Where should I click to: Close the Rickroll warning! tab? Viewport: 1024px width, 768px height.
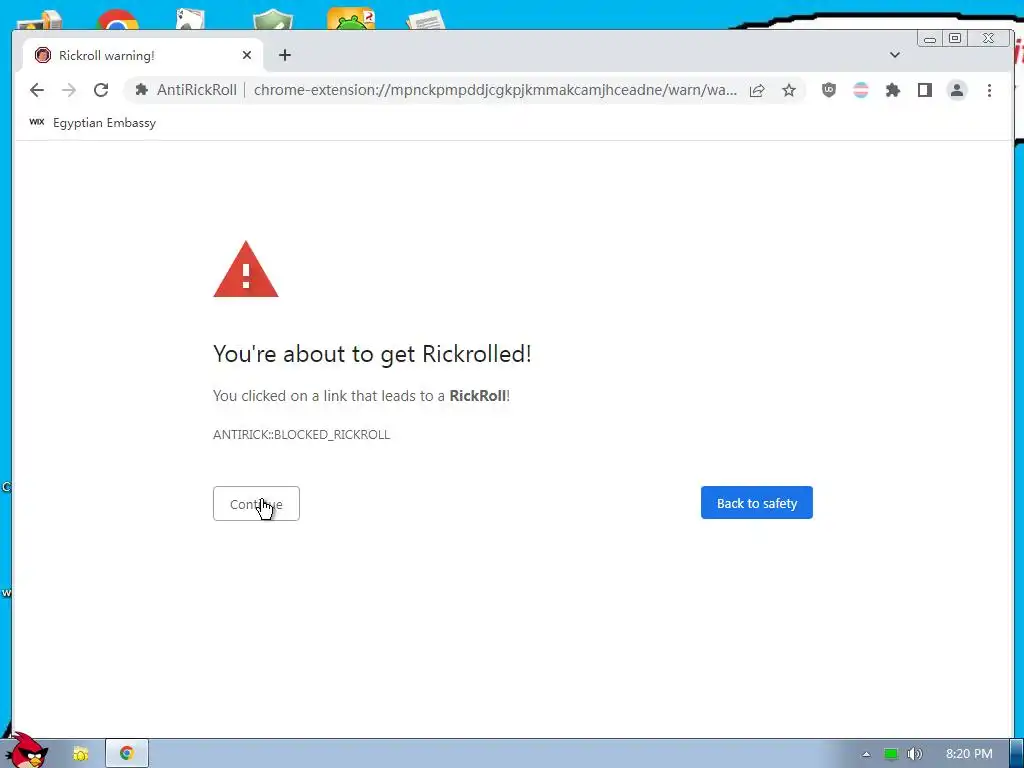(x=247, y=56)
